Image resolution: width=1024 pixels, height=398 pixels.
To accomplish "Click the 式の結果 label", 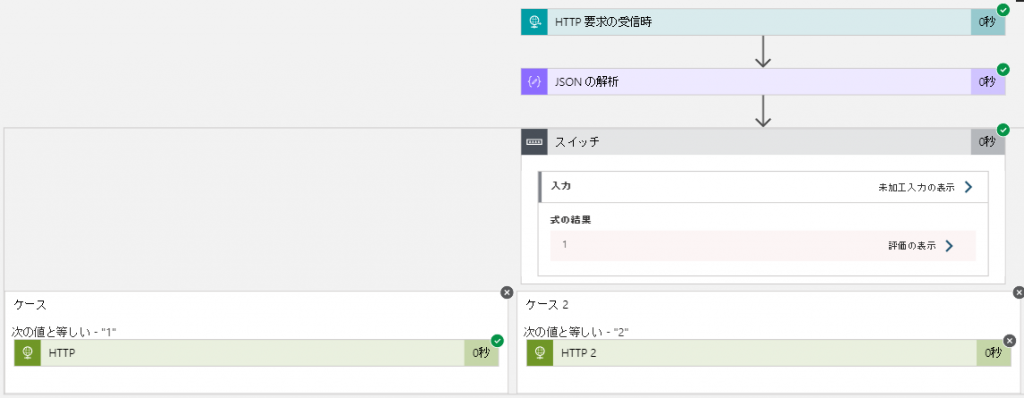I will [x=571, y=220].
